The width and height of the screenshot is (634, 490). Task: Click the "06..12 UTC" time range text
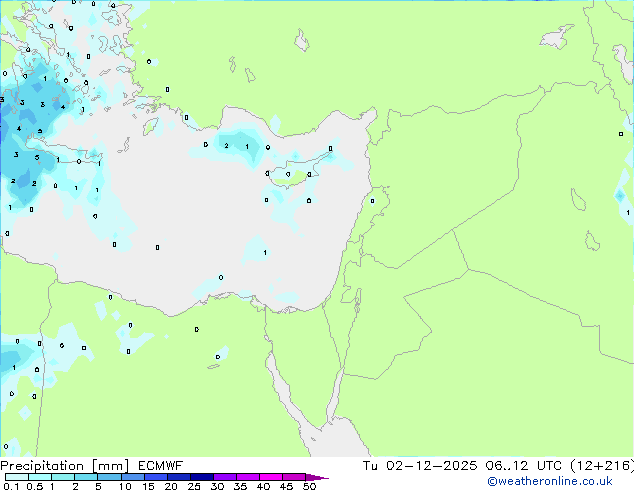click(x=524, y=466)
